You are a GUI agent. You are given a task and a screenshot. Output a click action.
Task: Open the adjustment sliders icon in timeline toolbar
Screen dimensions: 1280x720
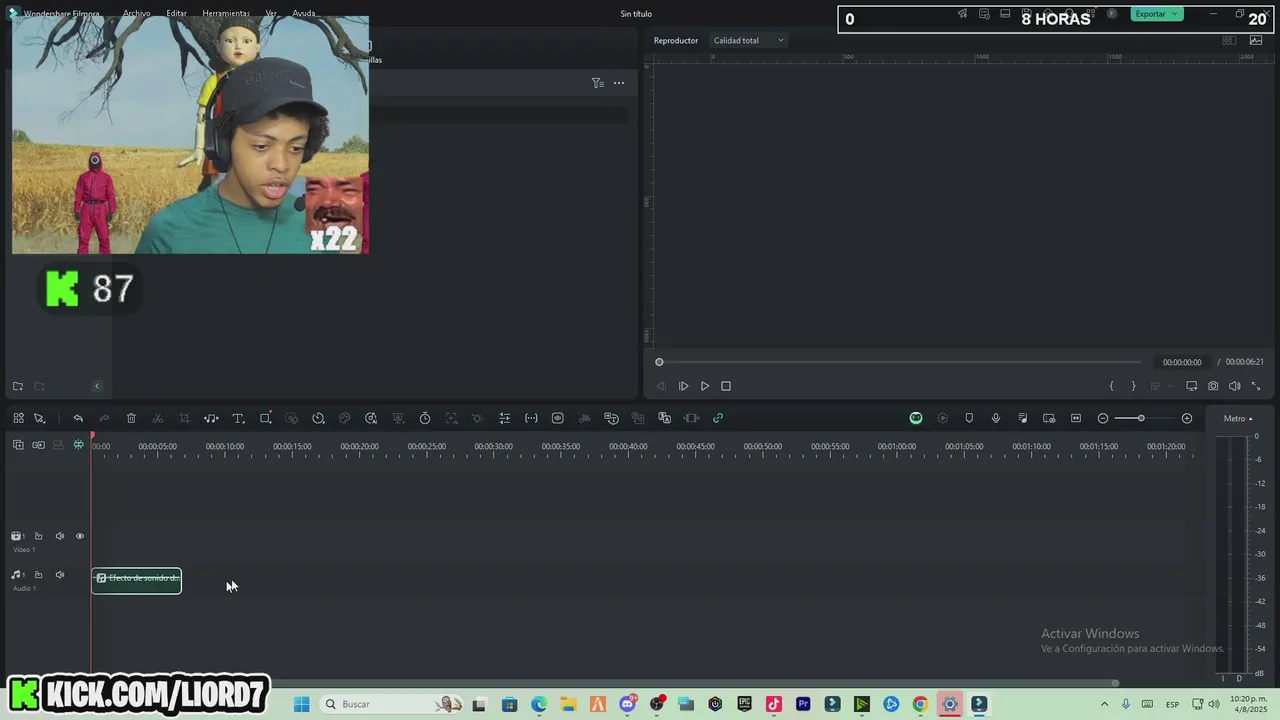[x=504, y=418]
